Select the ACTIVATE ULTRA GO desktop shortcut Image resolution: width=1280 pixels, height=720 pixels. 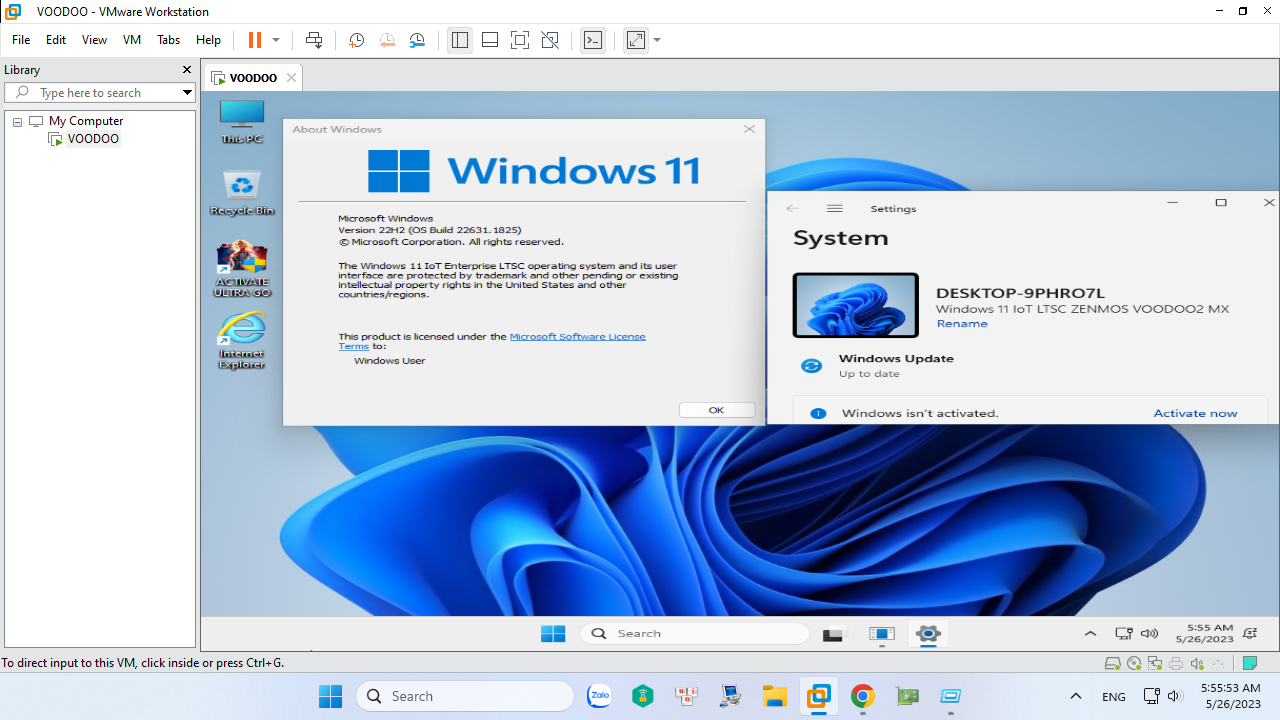point(242,268)
